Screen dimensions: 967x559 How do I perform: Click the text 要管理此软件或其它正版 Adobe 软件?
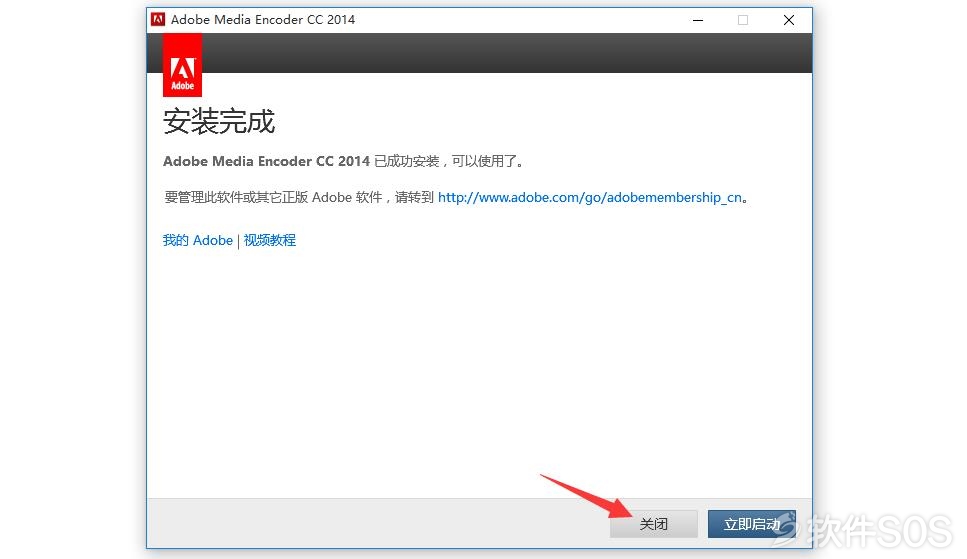(x=273, y=197)
